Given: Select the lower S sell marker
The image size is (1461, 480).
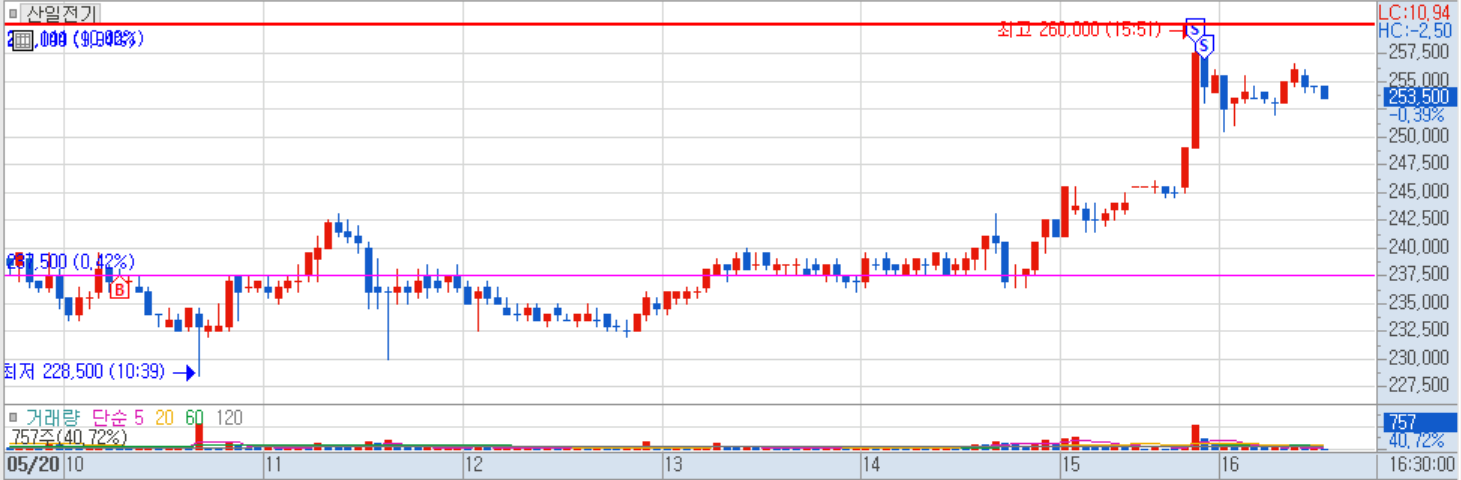Looking at the screenshot, I should pos(1205,45).
